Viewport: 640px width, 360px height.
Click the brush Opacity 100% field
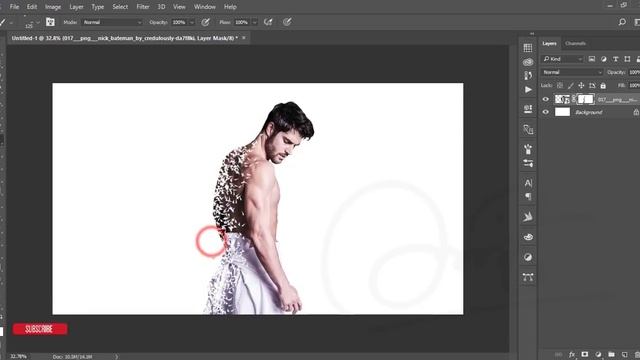(179, 22)
